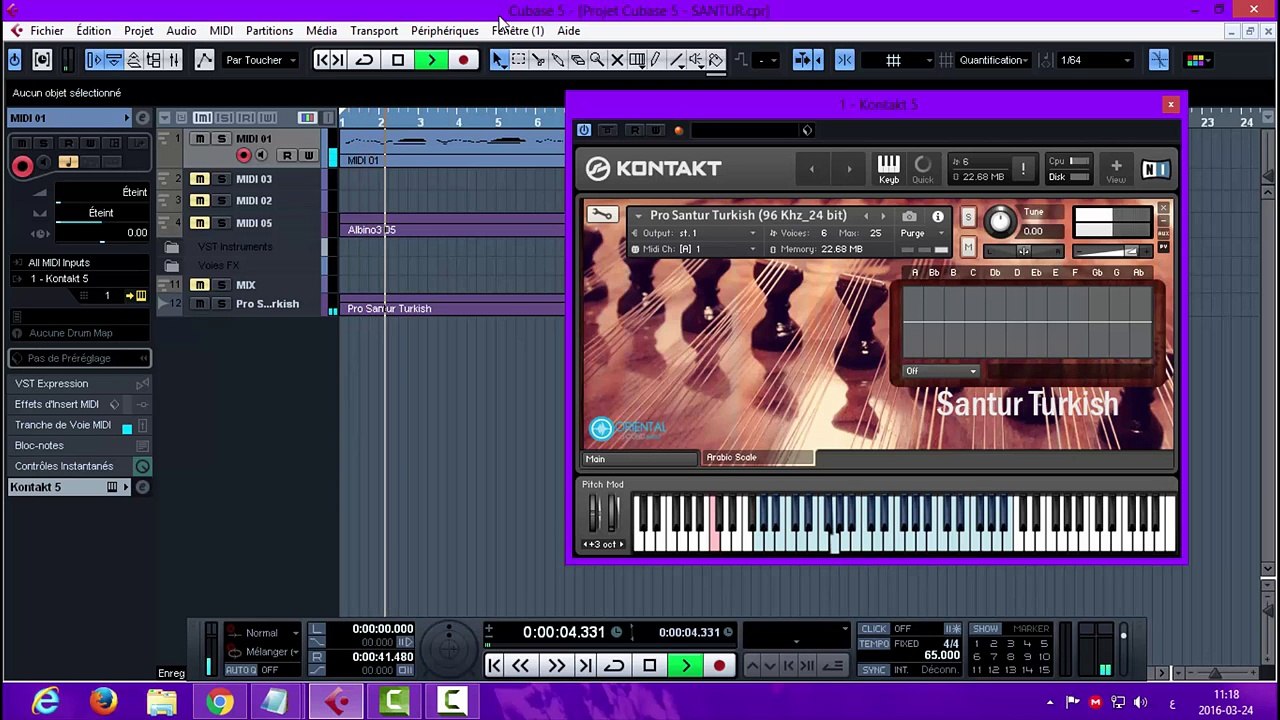Open the Bloc-notes inspector section

pyautogui.click(x=79, y=445)
